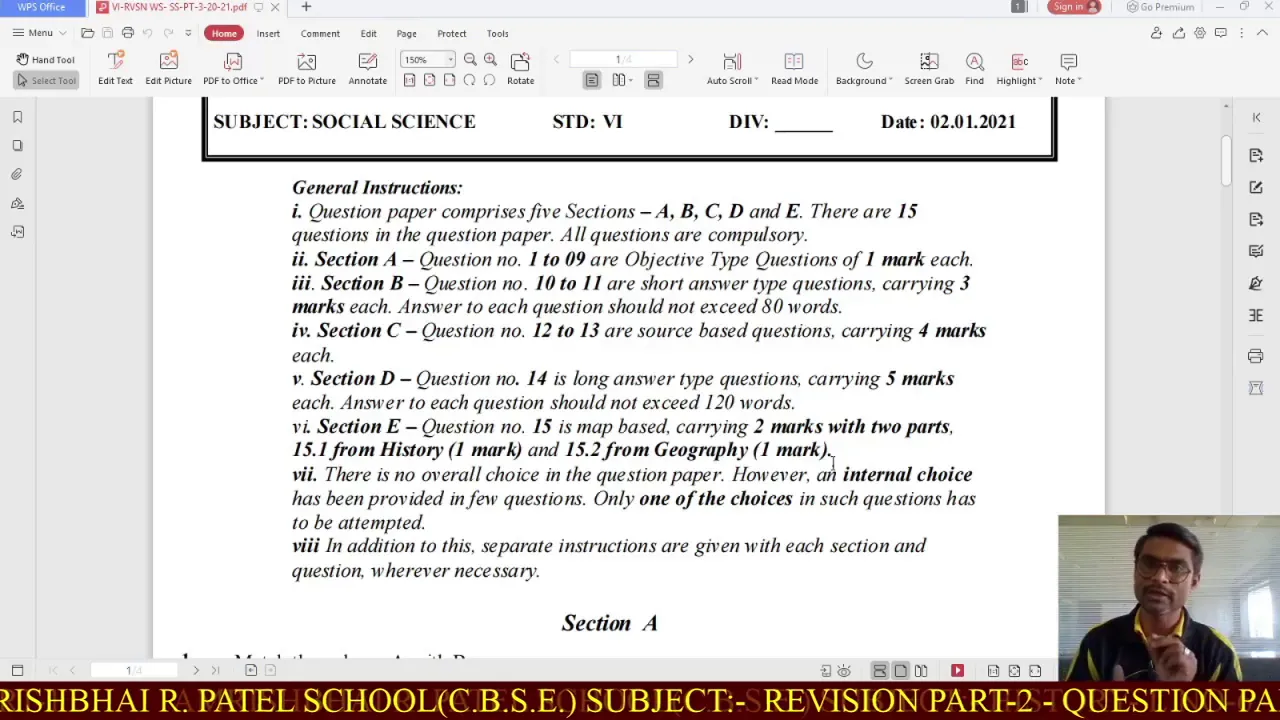Start Screen Grab tool
Viewport: 1280px width, 720px height.
click(x=929, y=69)
